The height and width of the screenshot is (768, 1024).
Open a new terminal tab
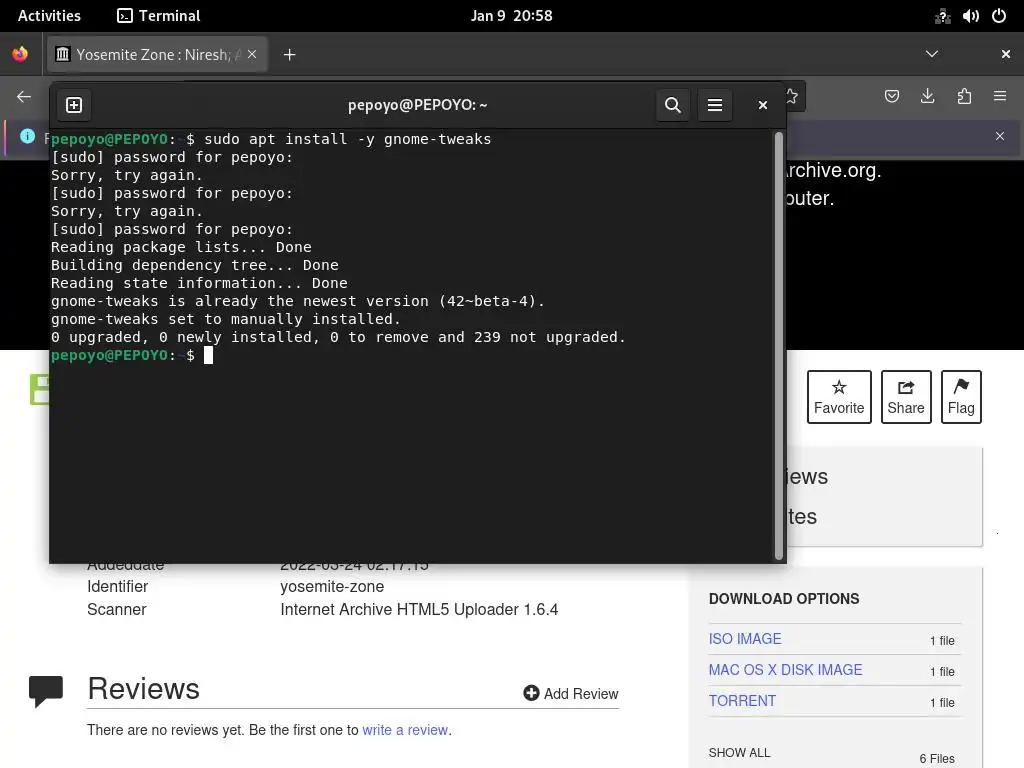pyautogui.click(x=74, y=105)
